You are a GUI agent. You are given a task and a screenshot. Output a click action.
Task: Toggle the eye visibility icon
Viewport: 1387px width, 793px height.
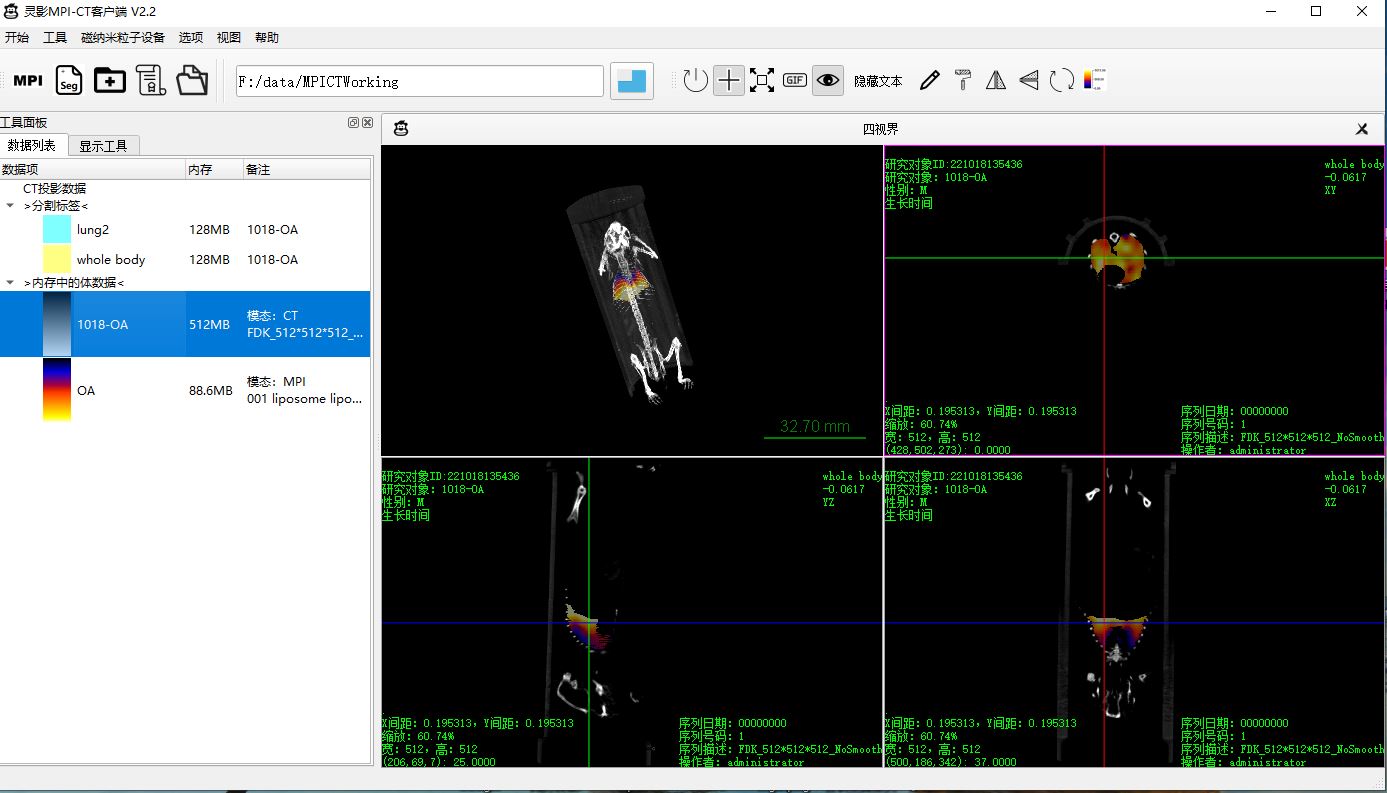pyautogui.click(x=828, y=80)
